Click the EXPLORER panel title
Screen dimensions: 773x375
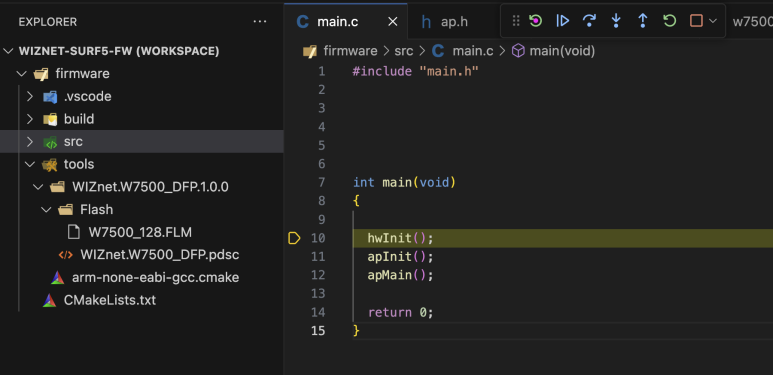click(x=48, y=22)
